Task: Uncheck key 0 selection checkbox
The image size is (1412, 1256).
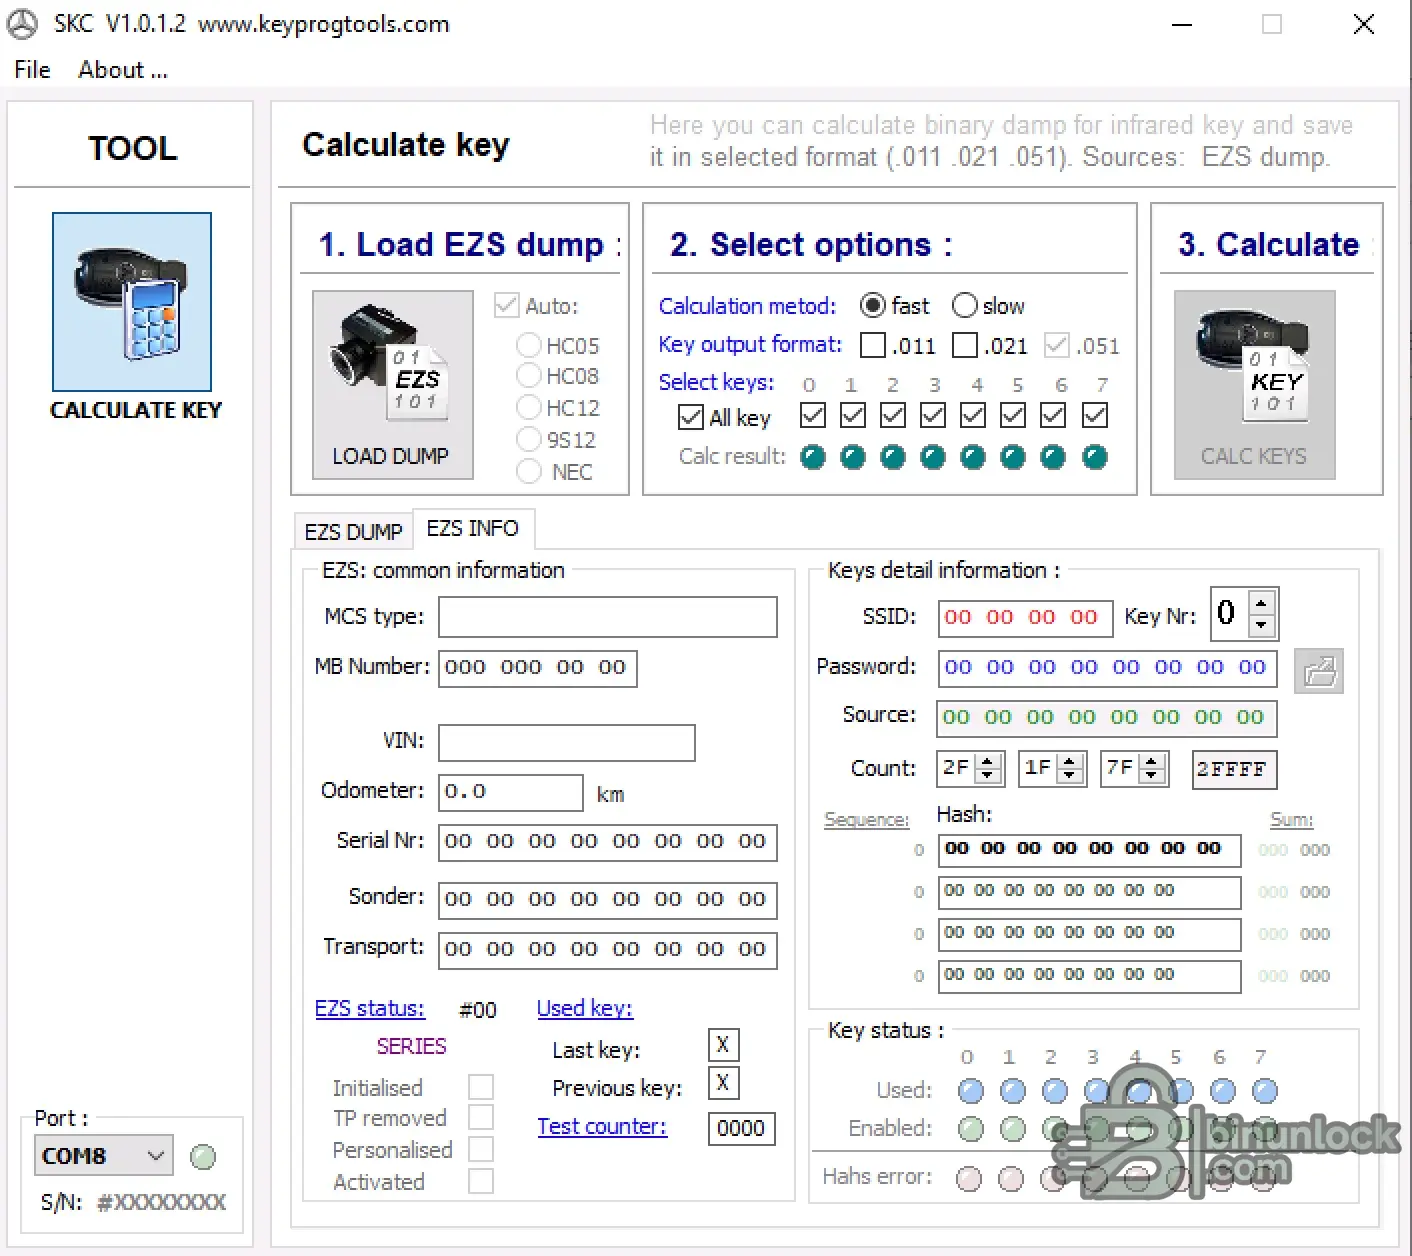Action: pos(813,415)
